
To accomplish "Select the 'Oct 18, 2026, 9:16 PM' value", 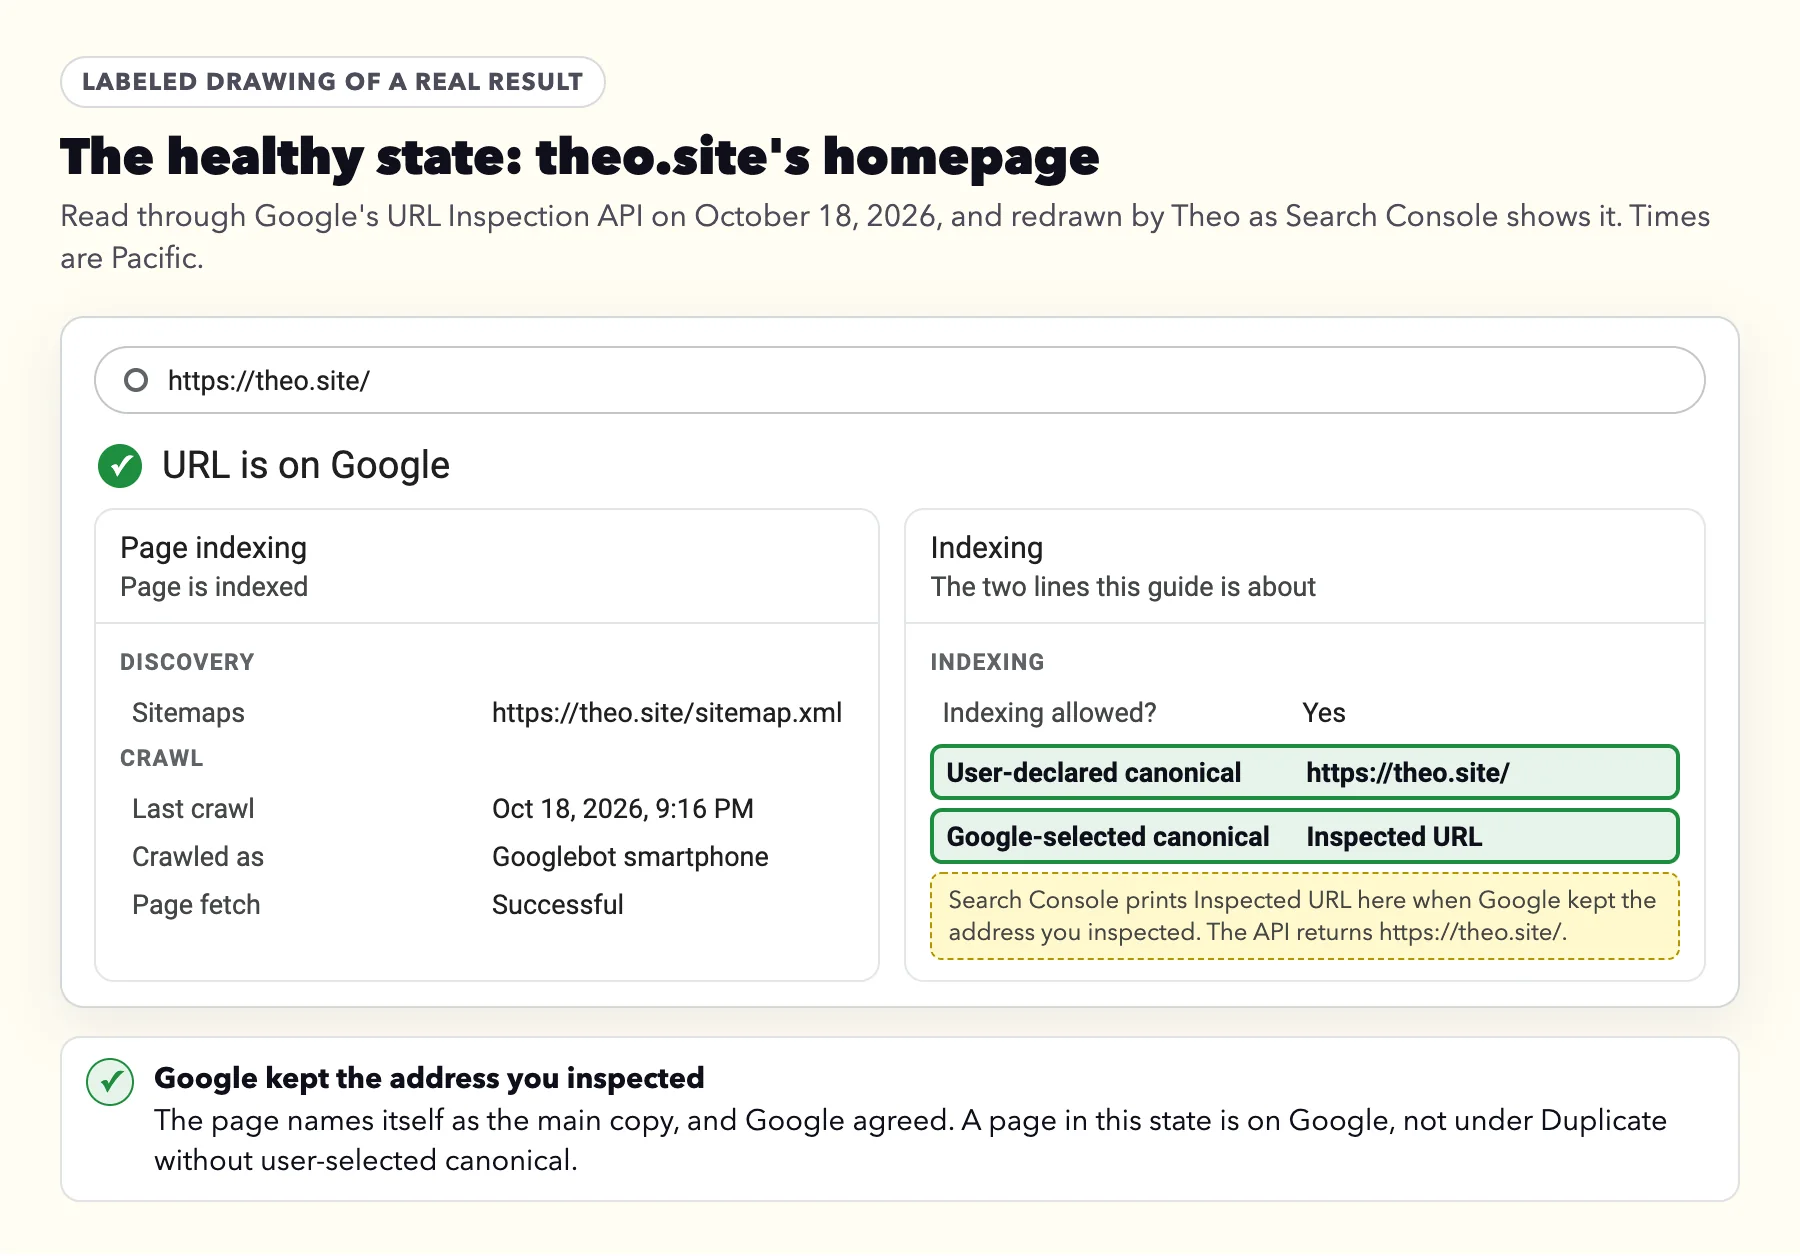I will (x=623, y=809).
